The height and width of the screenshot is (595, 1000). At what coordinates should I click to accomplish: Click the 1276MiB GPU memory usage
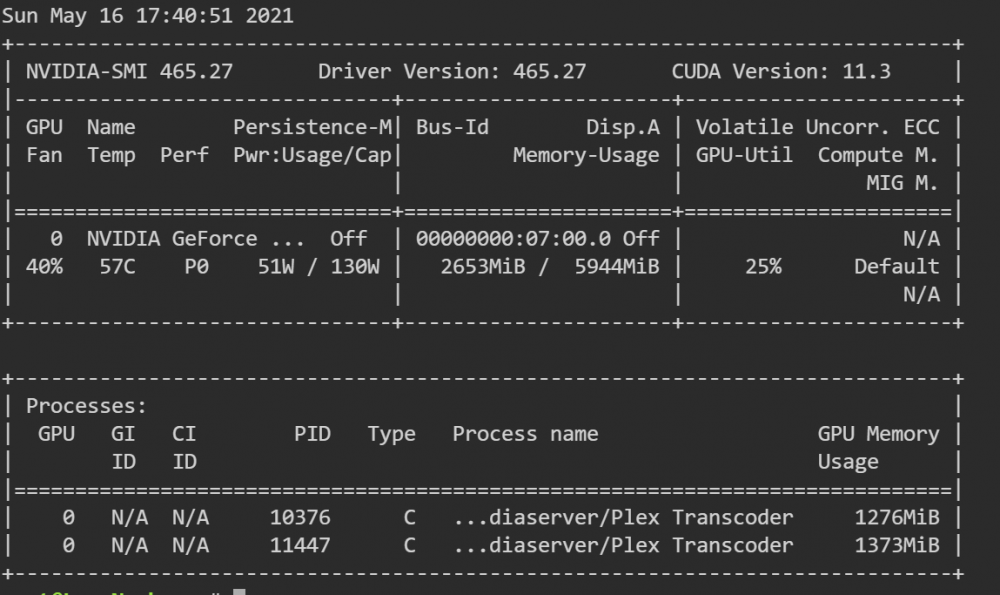click(897, 517)
